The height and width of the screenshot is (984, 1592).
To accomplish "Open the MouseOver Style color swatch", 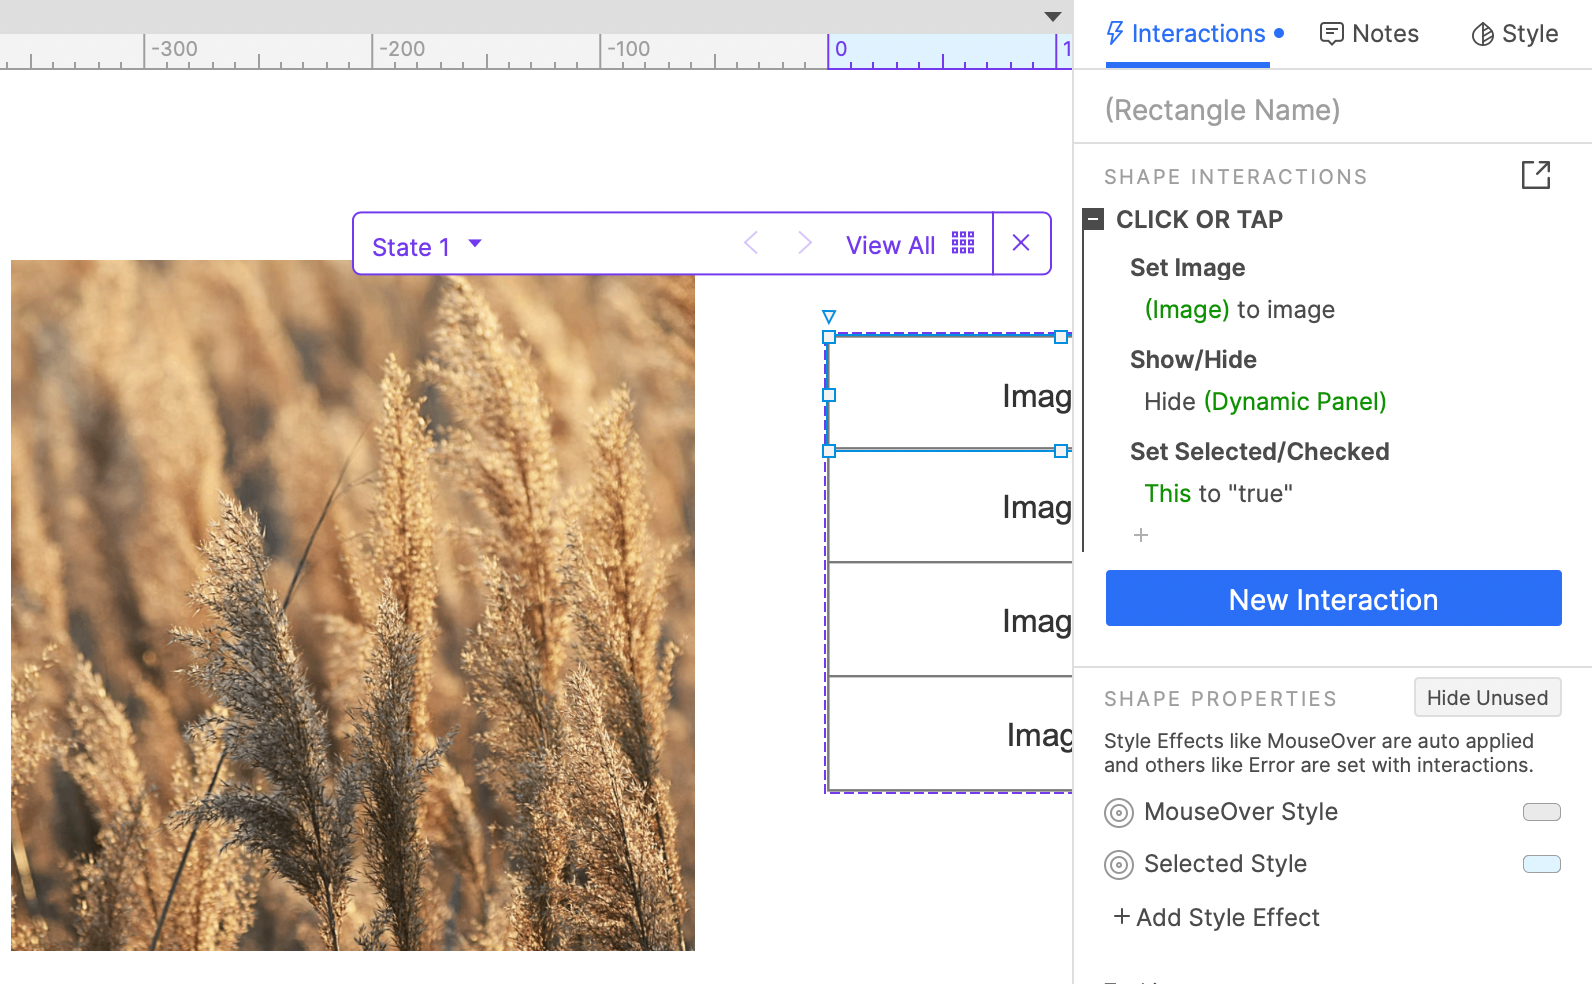I will (x=1541, y=812).
